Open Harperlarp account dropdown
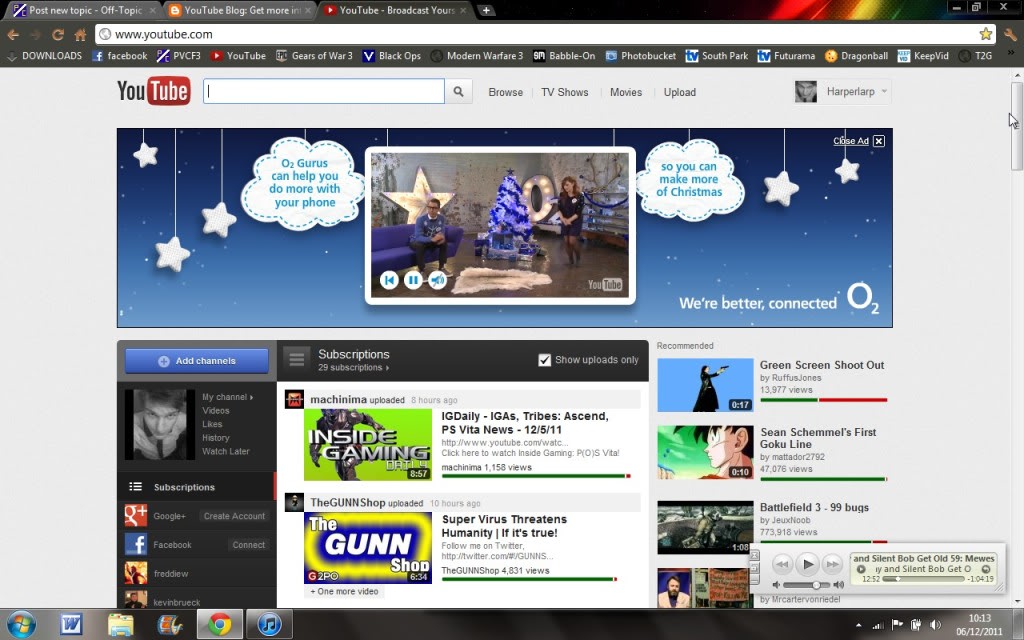Screen dimensions: 1024x640 (x=842, y=91)
